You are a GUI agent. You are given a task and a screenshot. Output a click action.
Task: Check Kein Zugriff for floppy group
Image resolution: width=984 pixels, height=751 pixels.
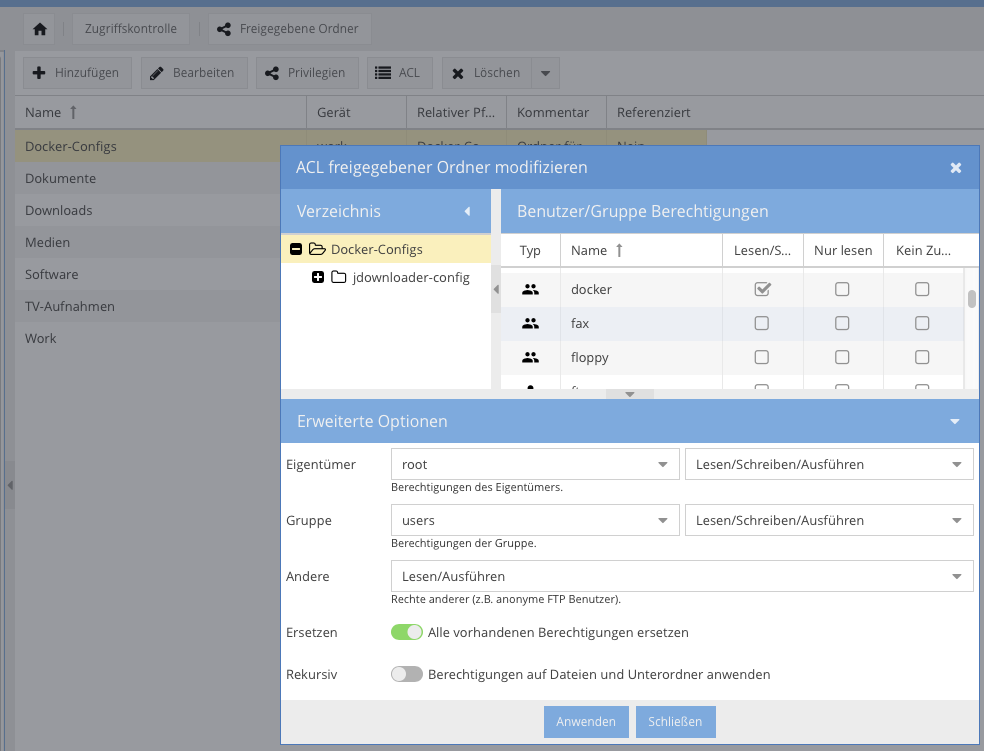[x=922, y=357]
